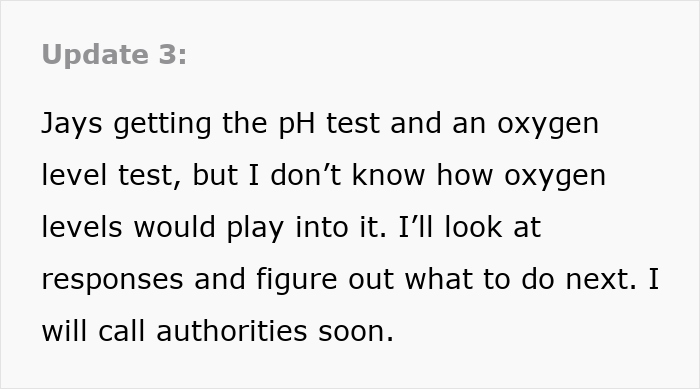Click the 'pH' text
This screenshot has width=700, height=389.
point(297,124)
